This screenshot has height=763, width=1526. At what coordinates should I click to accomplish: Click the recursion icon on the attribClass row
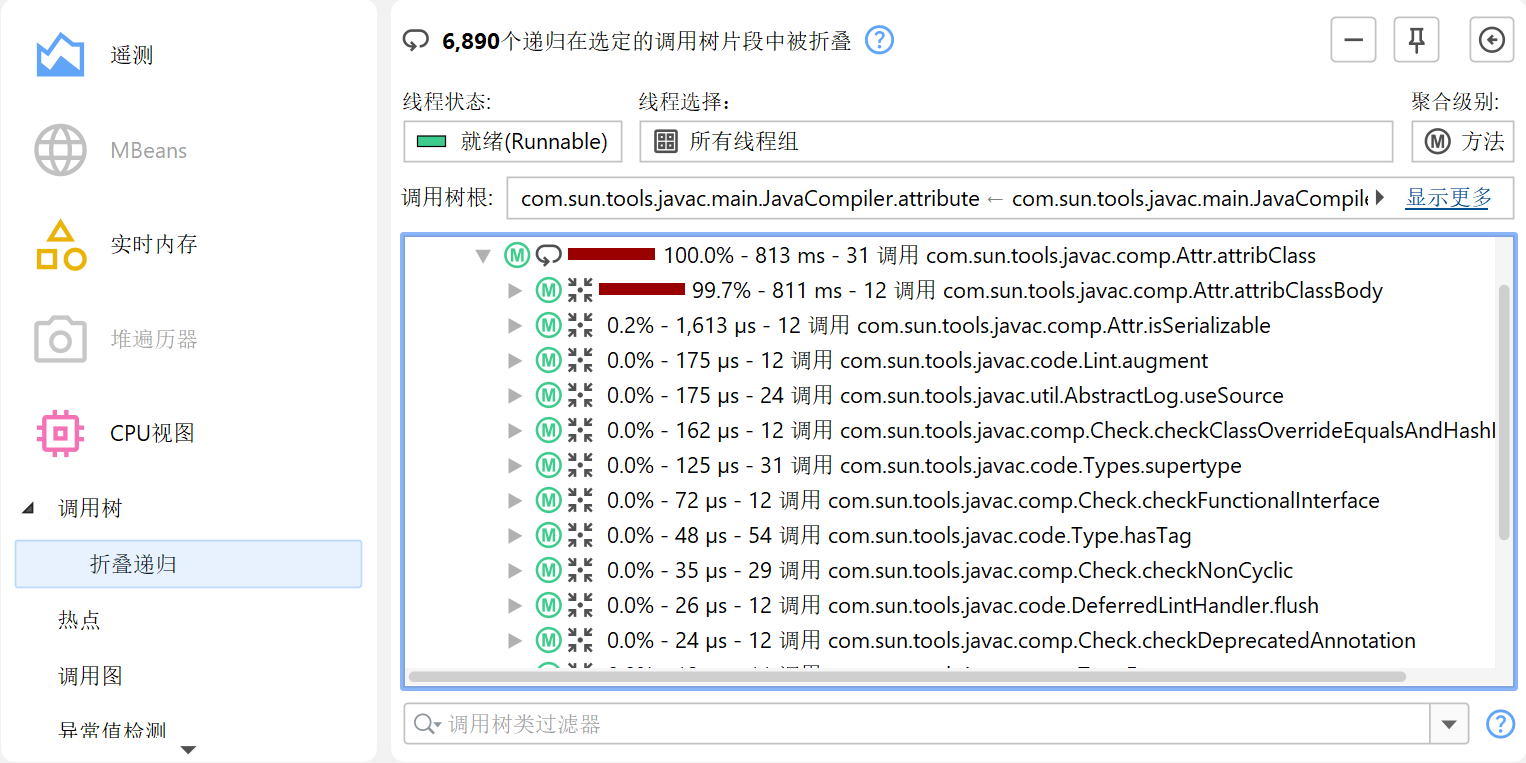[548, 255]
